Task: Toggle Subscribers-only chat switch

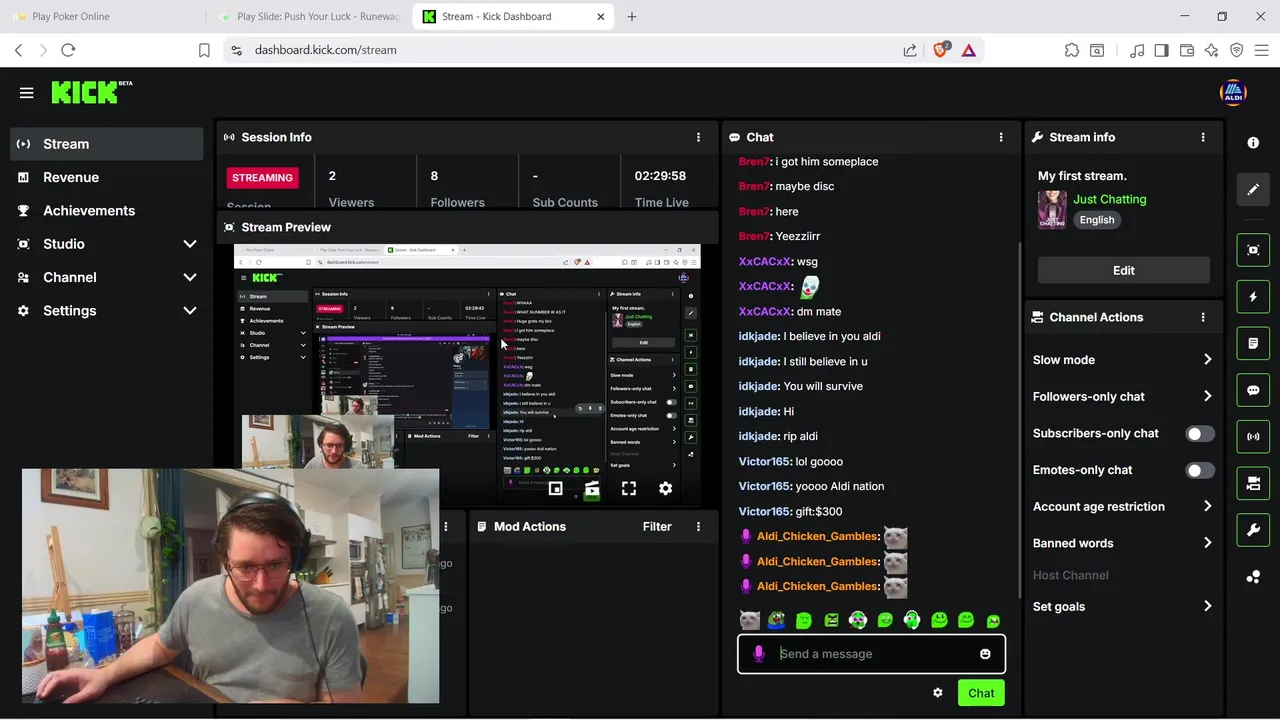Action: click(x=1199, y=433)
